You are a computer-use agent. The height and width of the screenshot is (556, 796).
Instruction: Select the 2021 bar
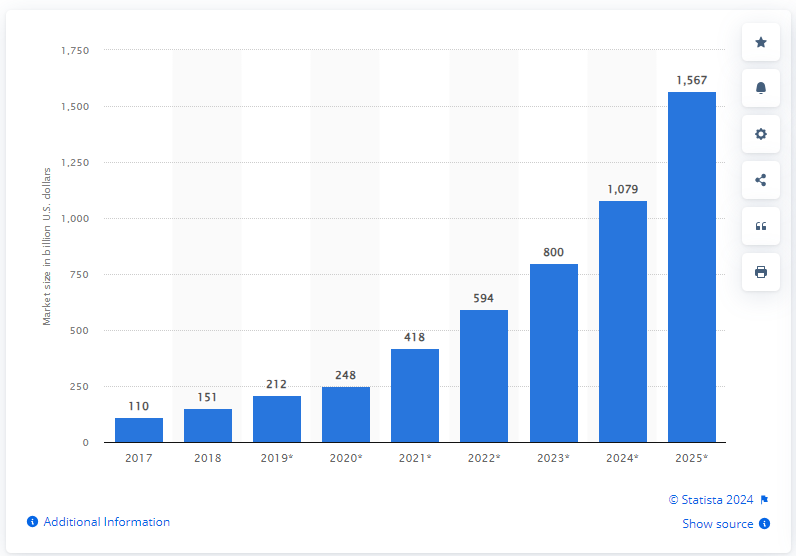pyautogui.click(x=415, y=396)
